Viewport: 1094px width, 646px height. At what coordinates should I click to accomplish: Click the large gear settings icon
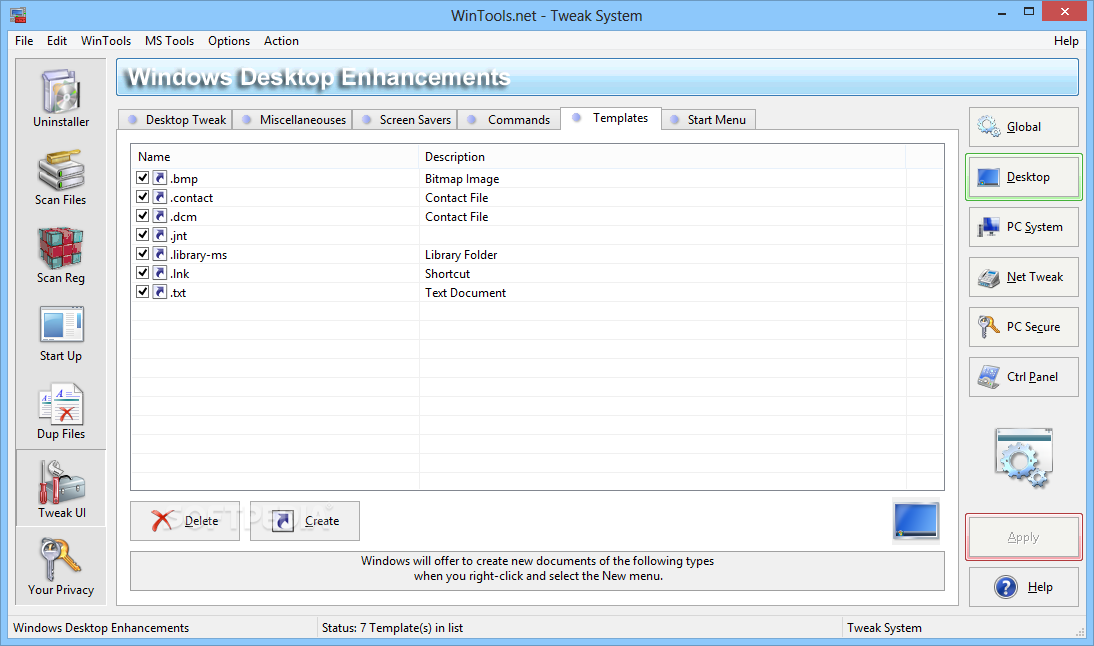coord(1023,458)
